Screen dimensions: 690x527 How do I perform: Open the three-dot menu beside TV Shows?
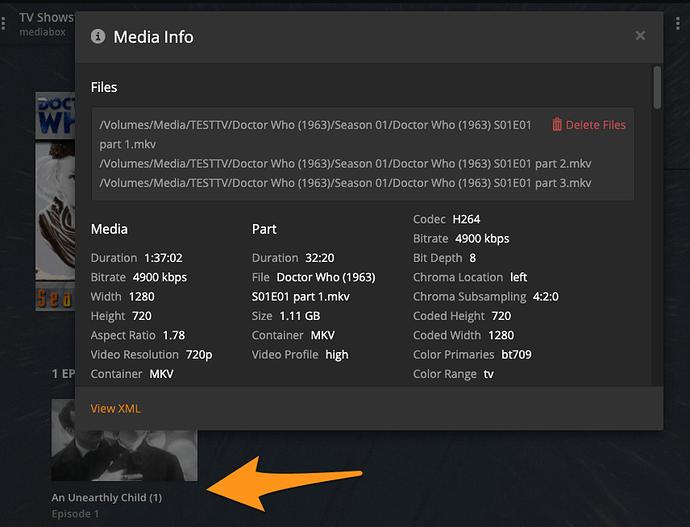tap(4, 23)
